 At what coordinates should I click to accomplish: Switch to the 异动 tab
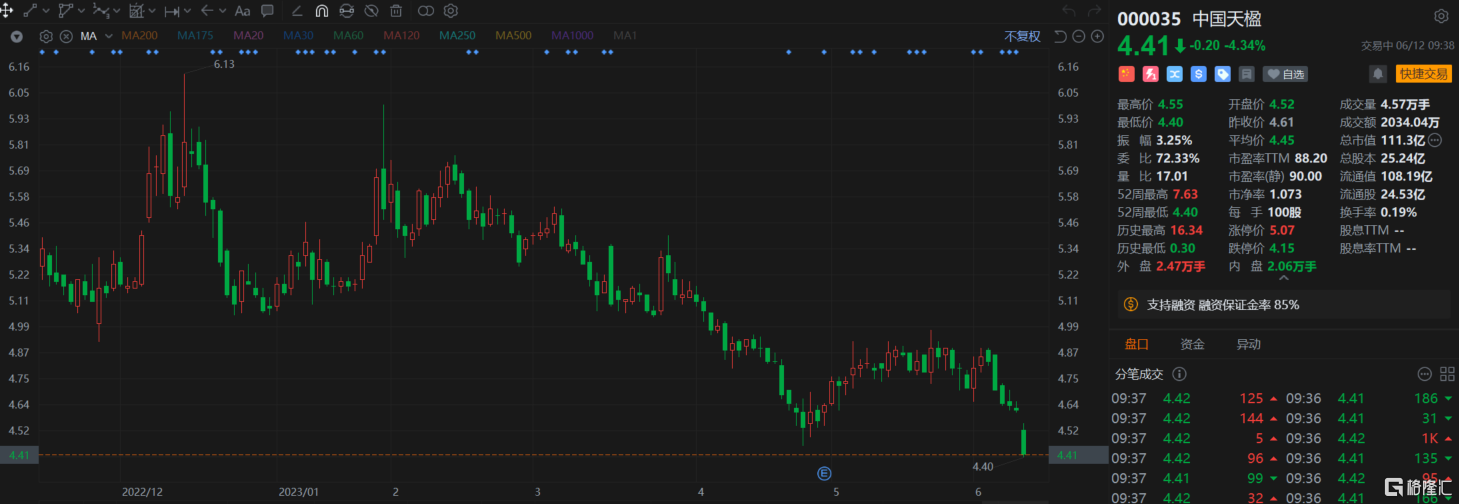(x=1249, y=345)
